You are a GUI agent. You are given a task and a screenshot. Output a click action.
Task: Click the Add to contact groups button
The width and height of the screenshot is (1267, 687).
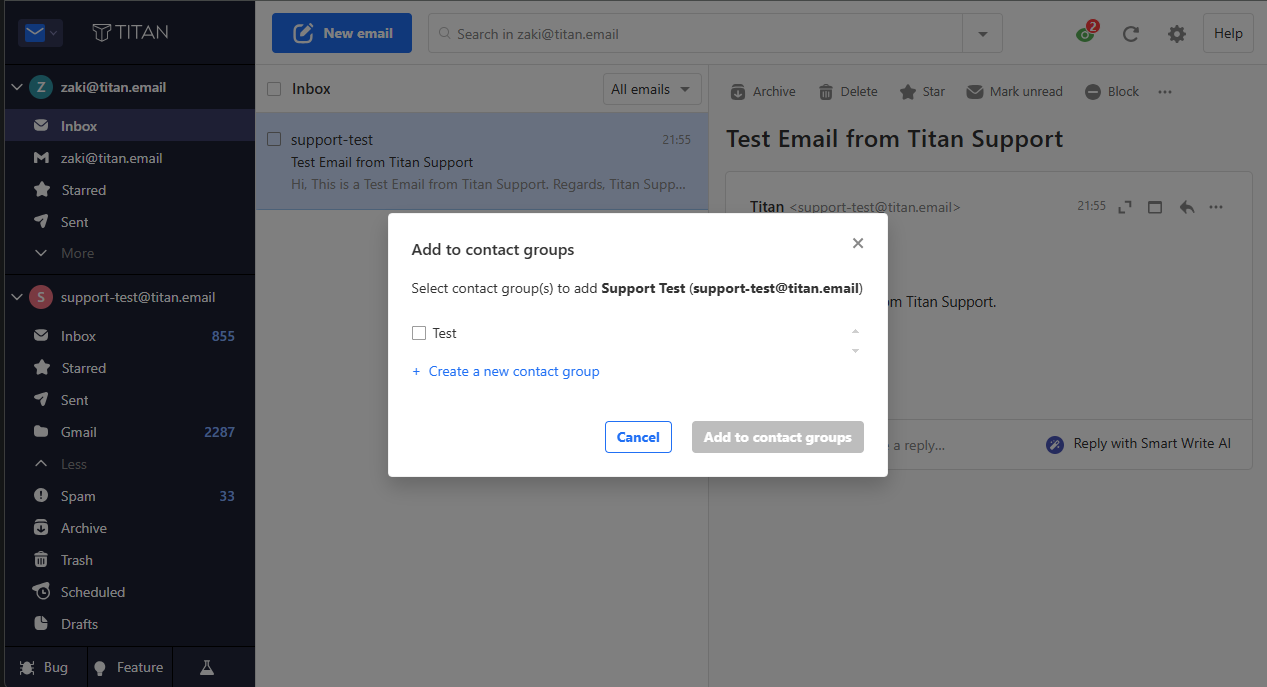click(778, 437)
